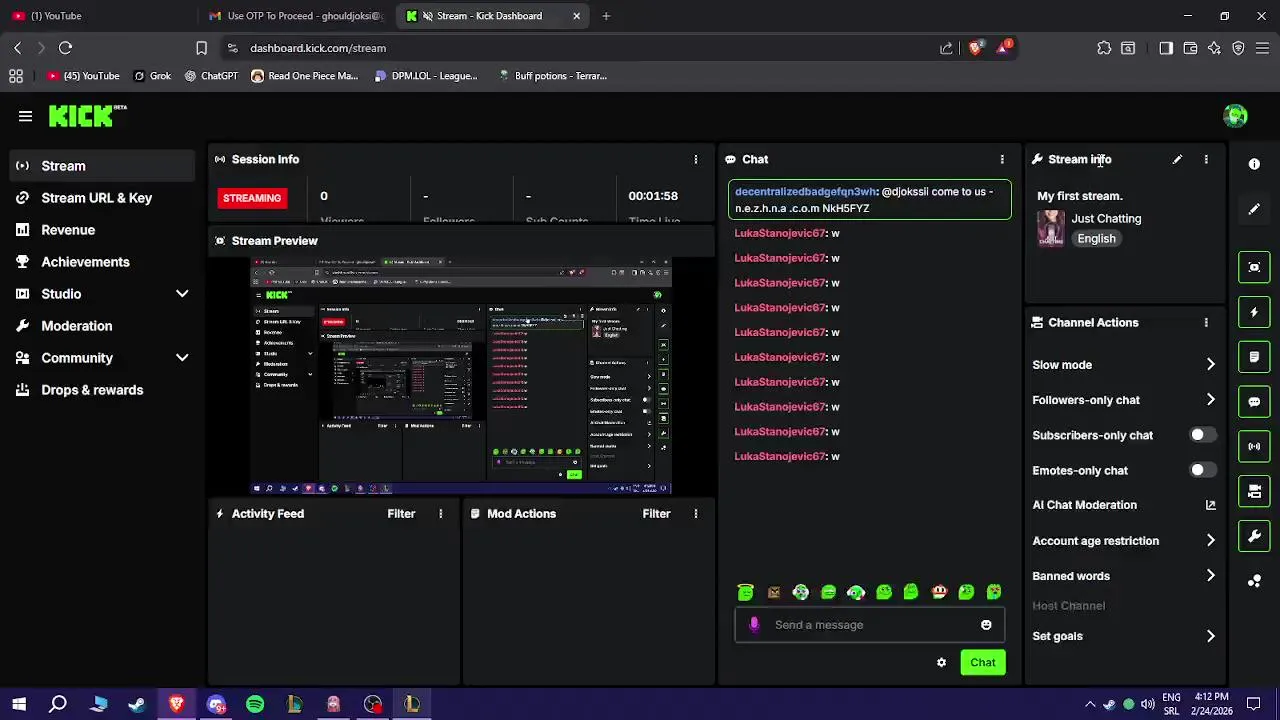
Task: Click the Stream Preview video thumbnail
Action: (x=461, y=377)
